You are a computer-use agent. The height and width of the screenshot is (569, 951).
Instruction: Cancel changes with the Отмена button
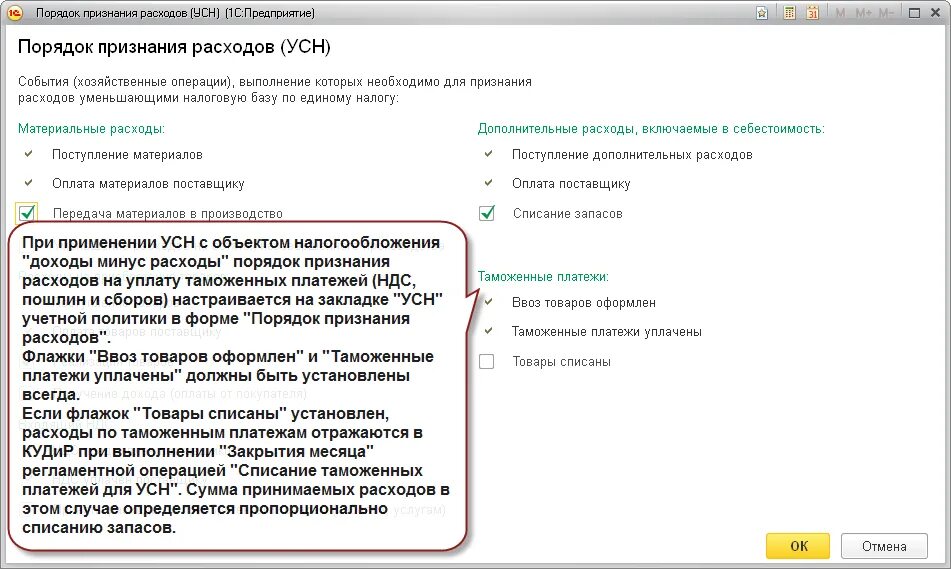click(884, 546)
